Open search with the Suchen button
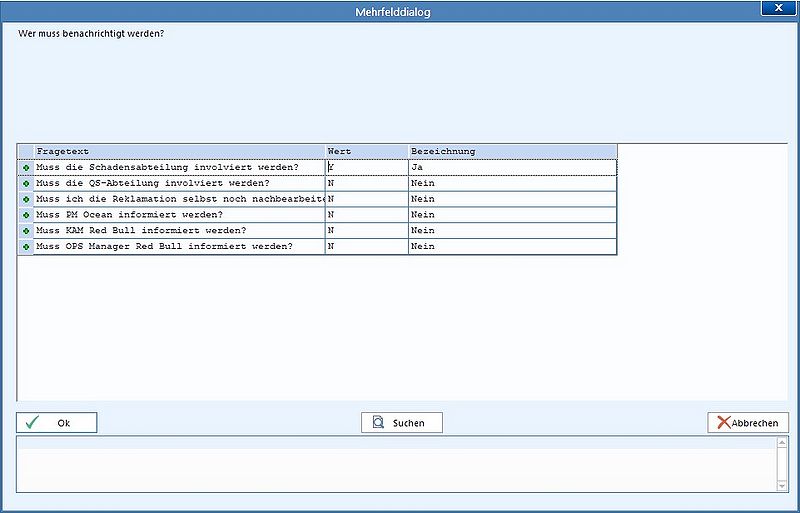Viewport: 800px width, 513px height. [402, 423]
